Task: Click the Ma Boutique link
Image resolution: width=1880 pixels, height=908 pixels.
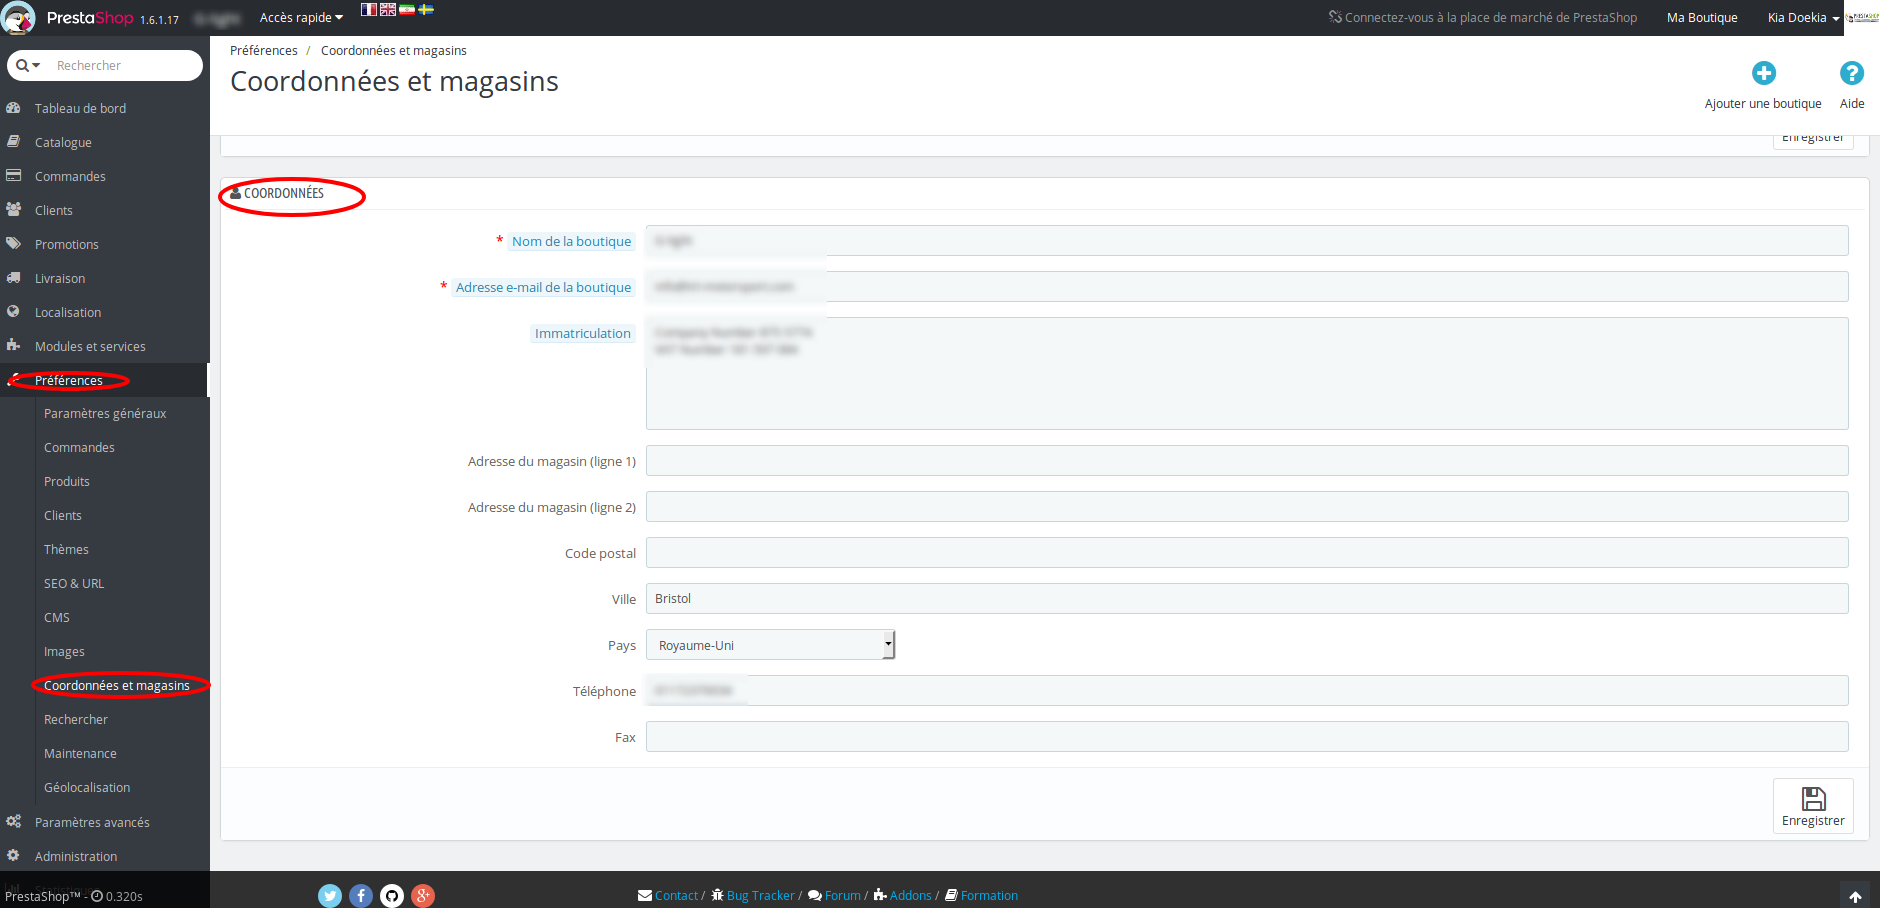Action: (1702, 18)
